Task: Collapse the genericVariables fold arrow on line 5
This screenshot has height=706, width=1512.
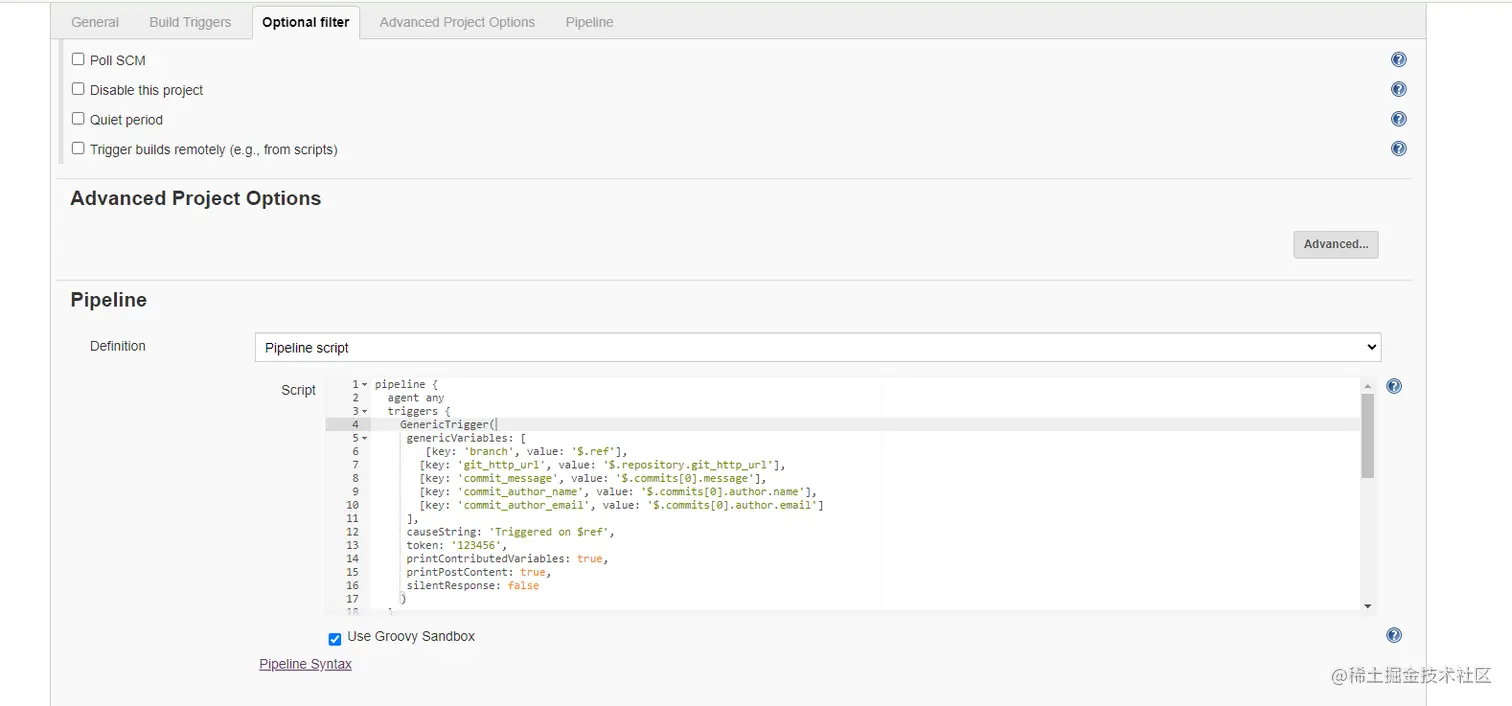Action: pyautogui.click(x=365, y=438)
